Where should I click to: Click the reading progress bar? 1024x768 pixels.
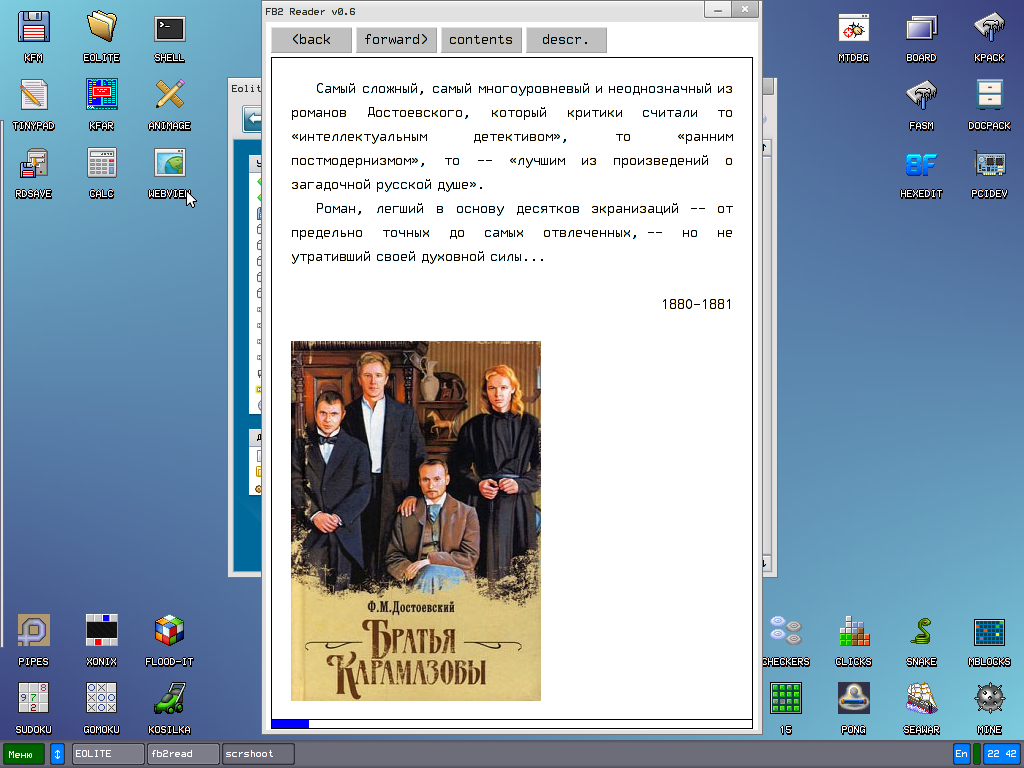[x=512, y=724]
